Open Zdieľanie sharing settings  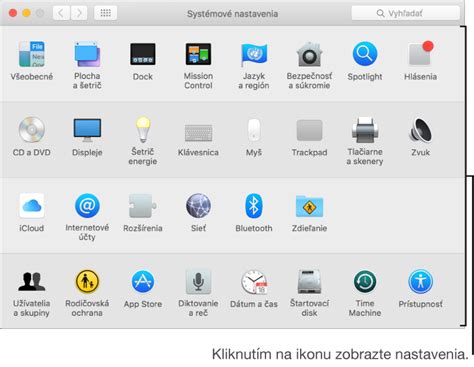click(x=309, y=206)
